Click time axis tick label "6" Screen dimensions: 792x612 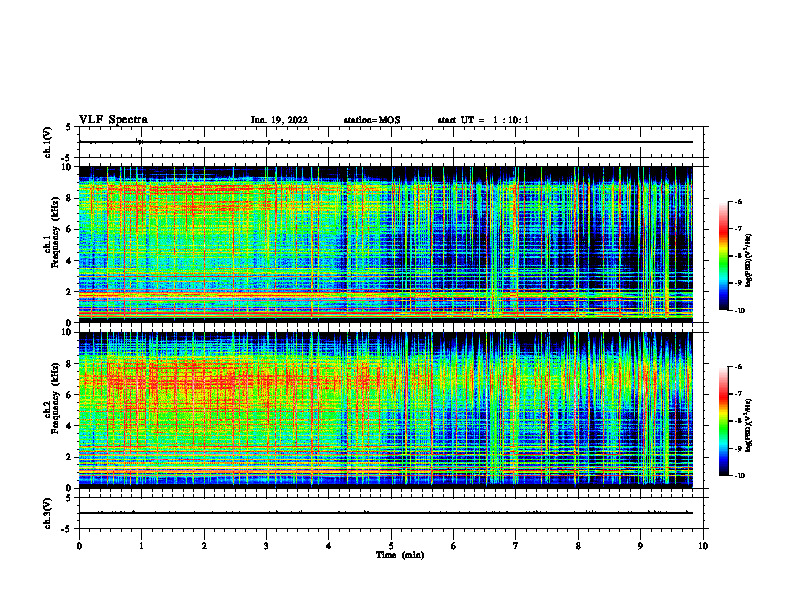click(x=454, y=546)
